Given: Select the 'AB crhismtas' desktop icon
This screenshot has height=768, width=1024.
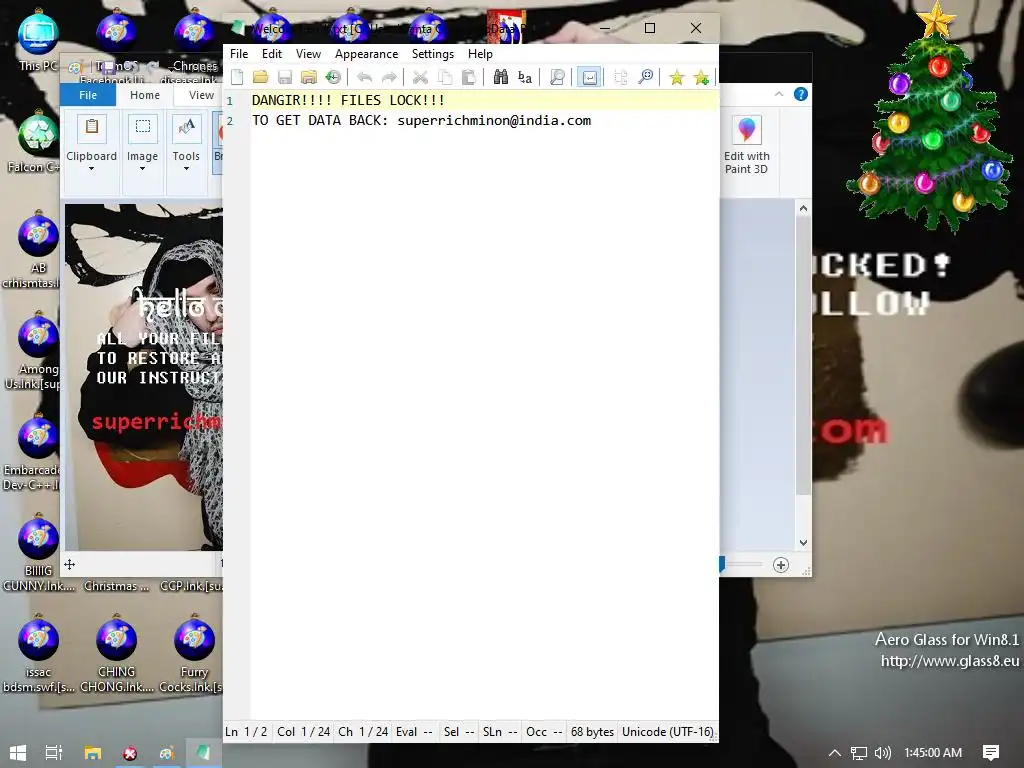Looking at the screenshot, I should [x=34, y=251].
